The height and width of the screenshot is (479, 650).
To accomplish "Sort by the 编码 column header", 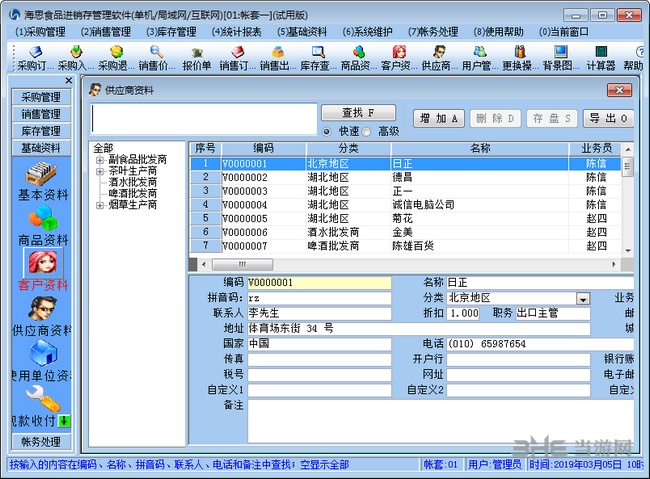I will [264, 148].
